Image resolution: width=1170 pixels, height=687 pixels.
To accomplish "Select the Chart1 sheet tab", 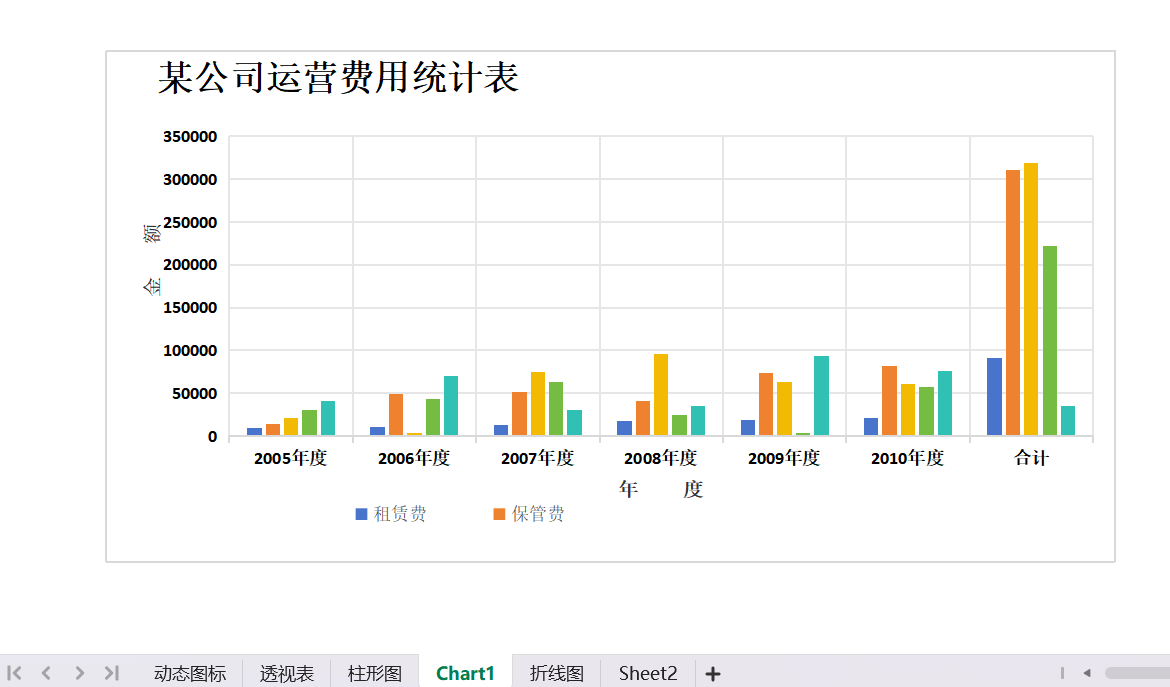I will (x=465, y=673).
